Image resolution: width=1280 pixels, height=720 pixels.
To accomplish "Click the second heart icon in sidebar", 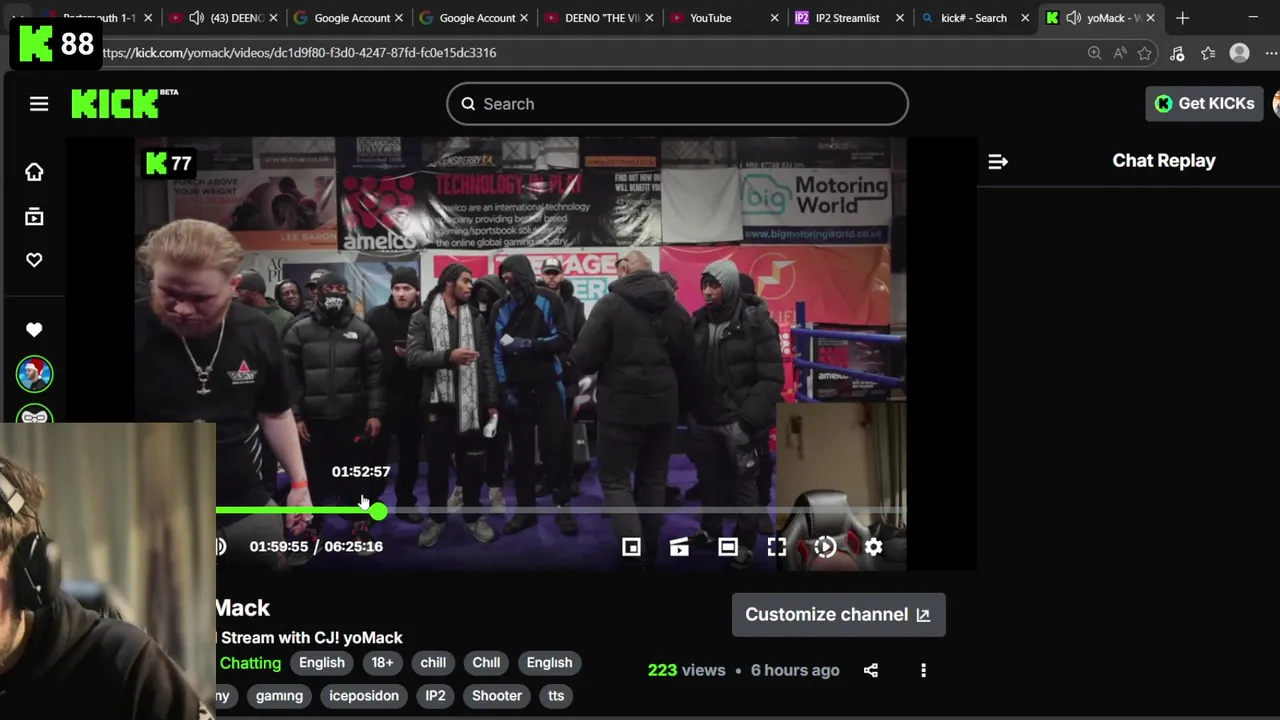I will pyautogui.click(x=34, y=330).
